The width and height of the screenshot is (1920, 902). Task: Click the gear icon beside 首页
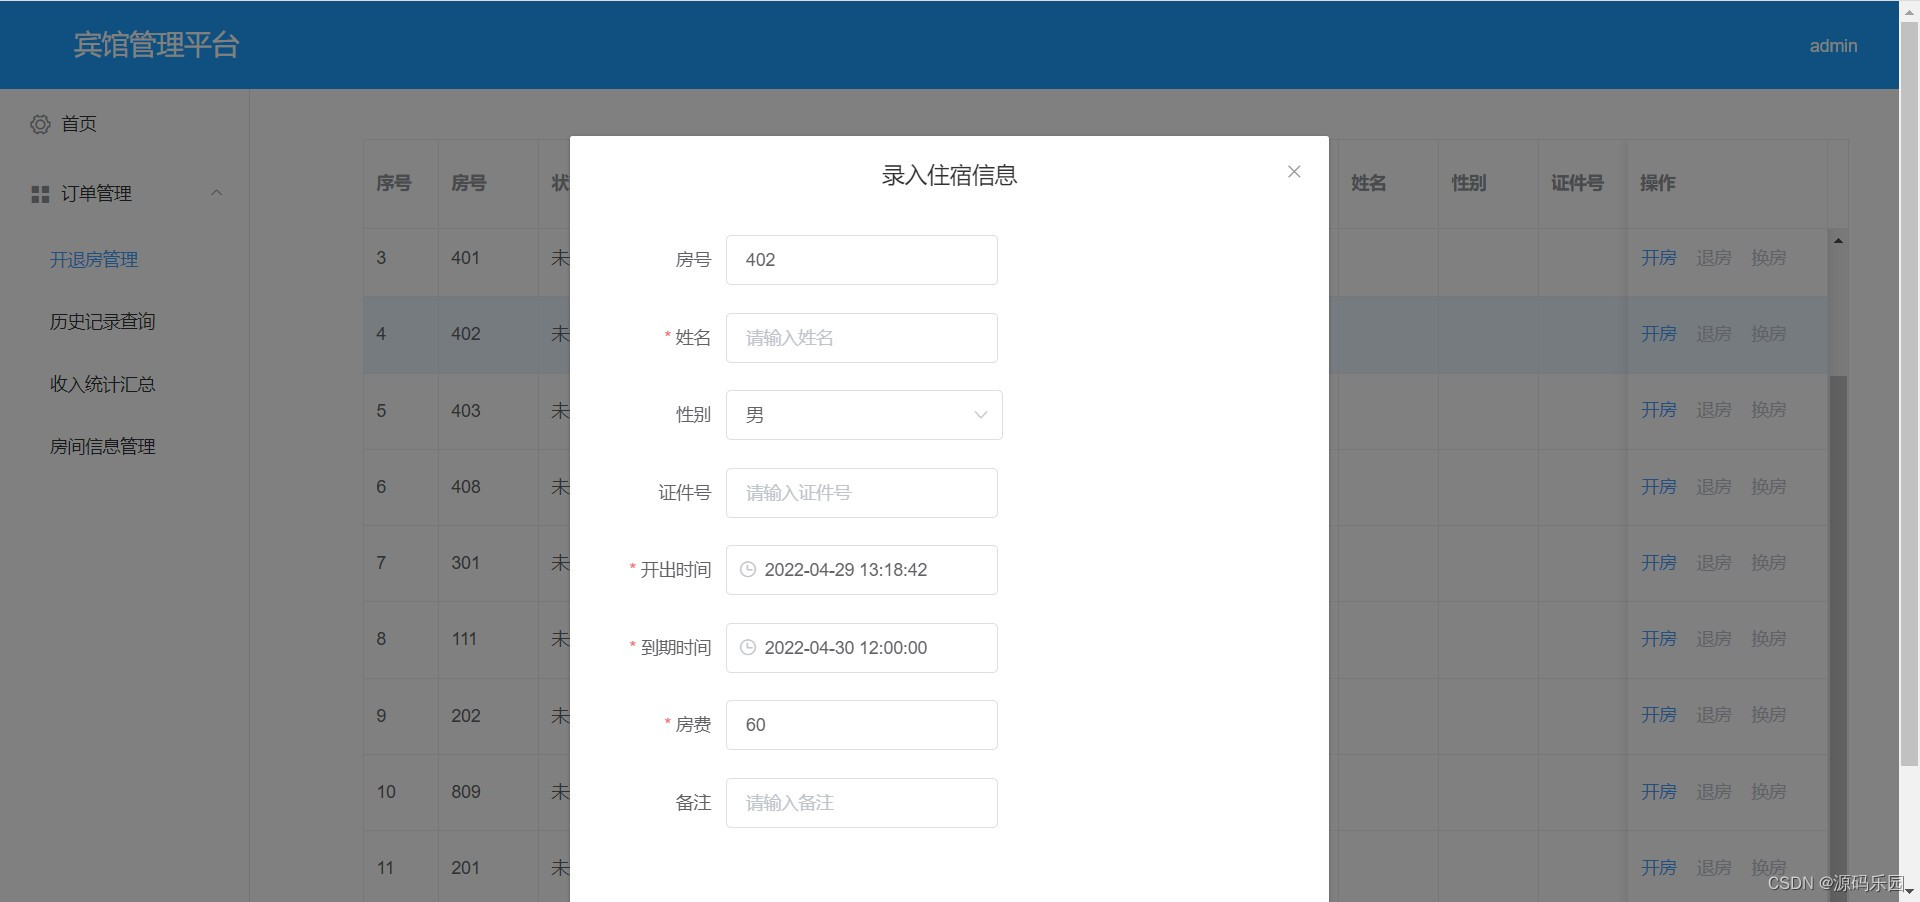tap(40, 123)
